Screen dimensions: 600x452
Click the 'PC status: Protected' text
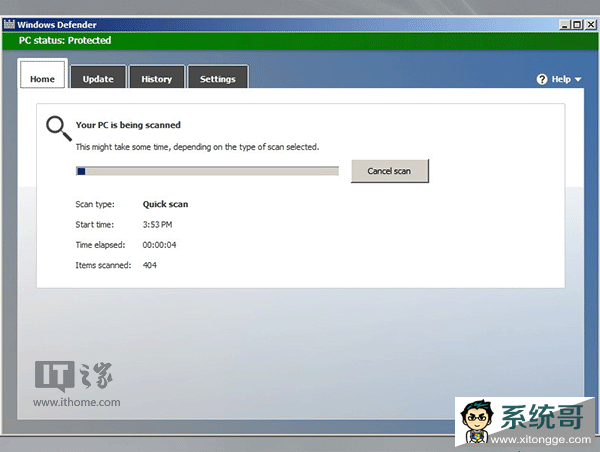pyautogui.click(x=65, y=41)
